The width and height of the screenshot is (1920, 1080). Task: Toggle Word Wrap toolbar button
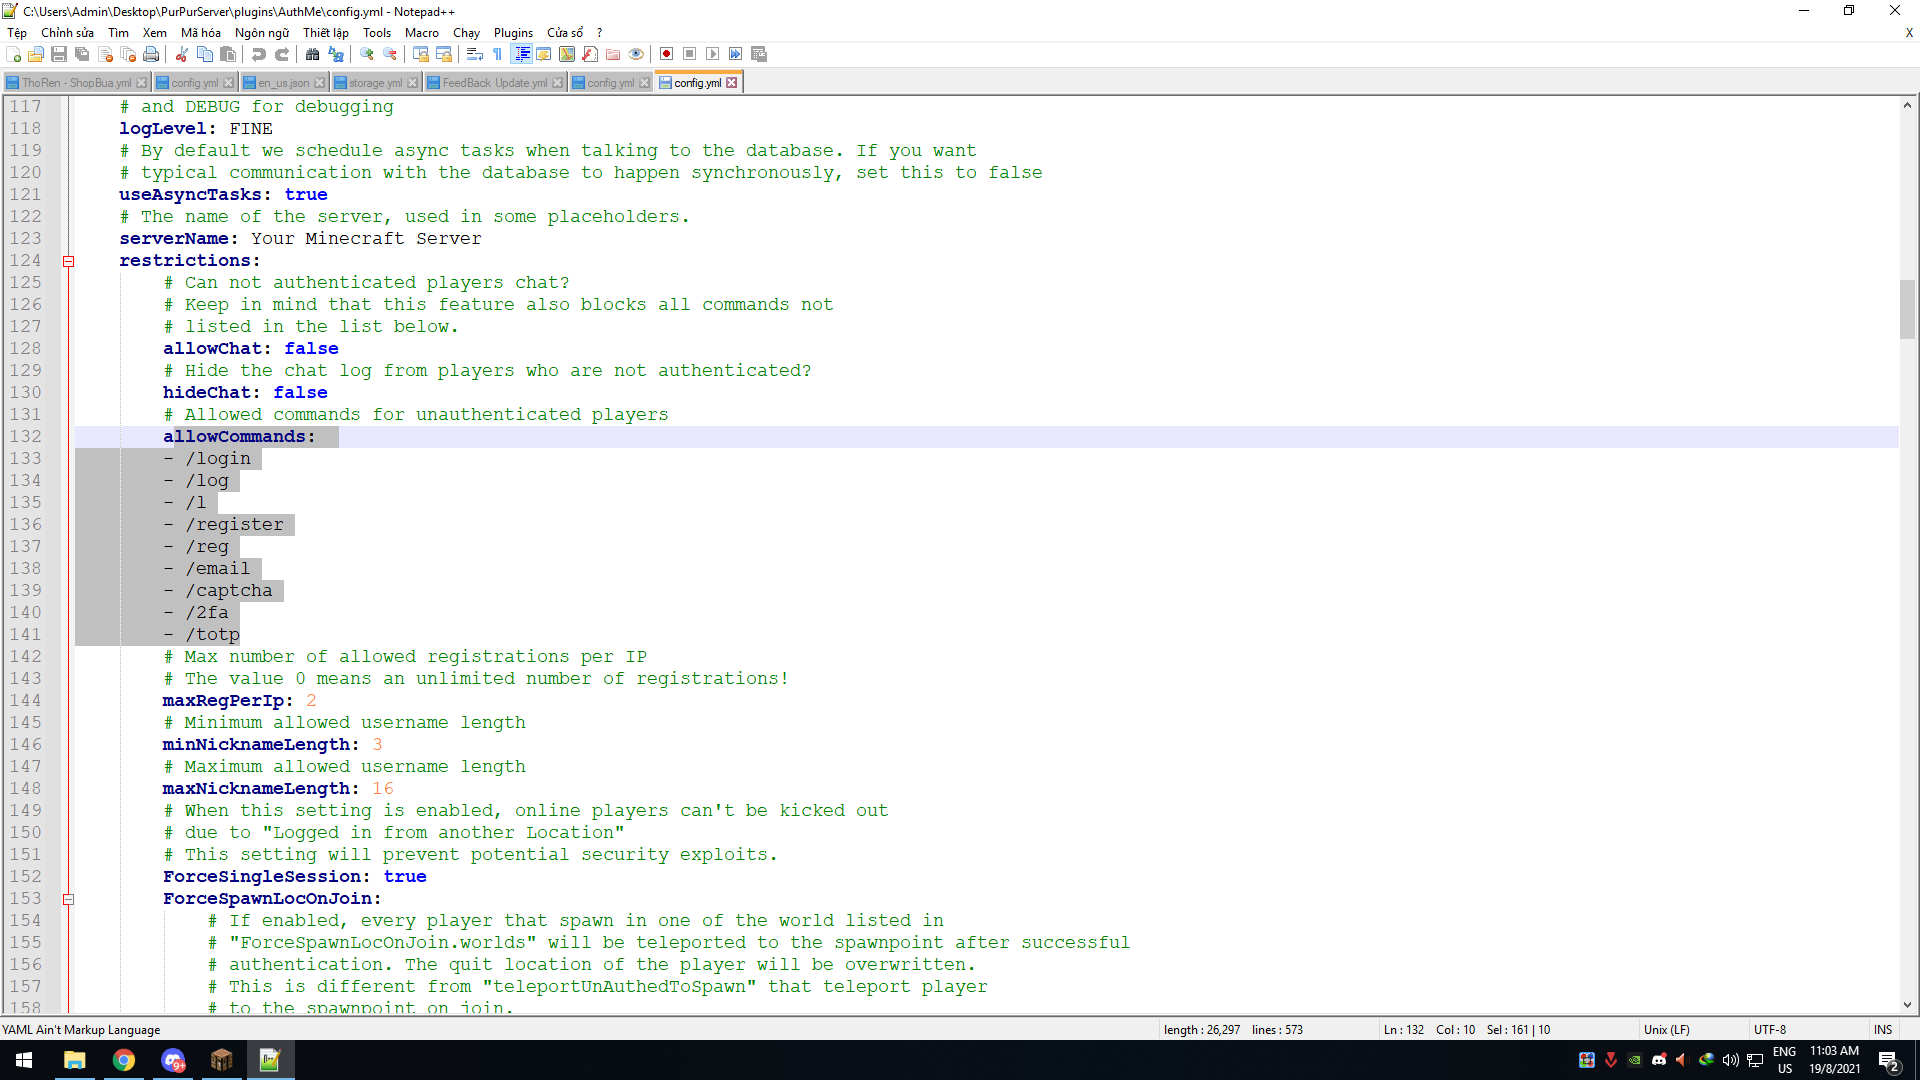point(475,54)
